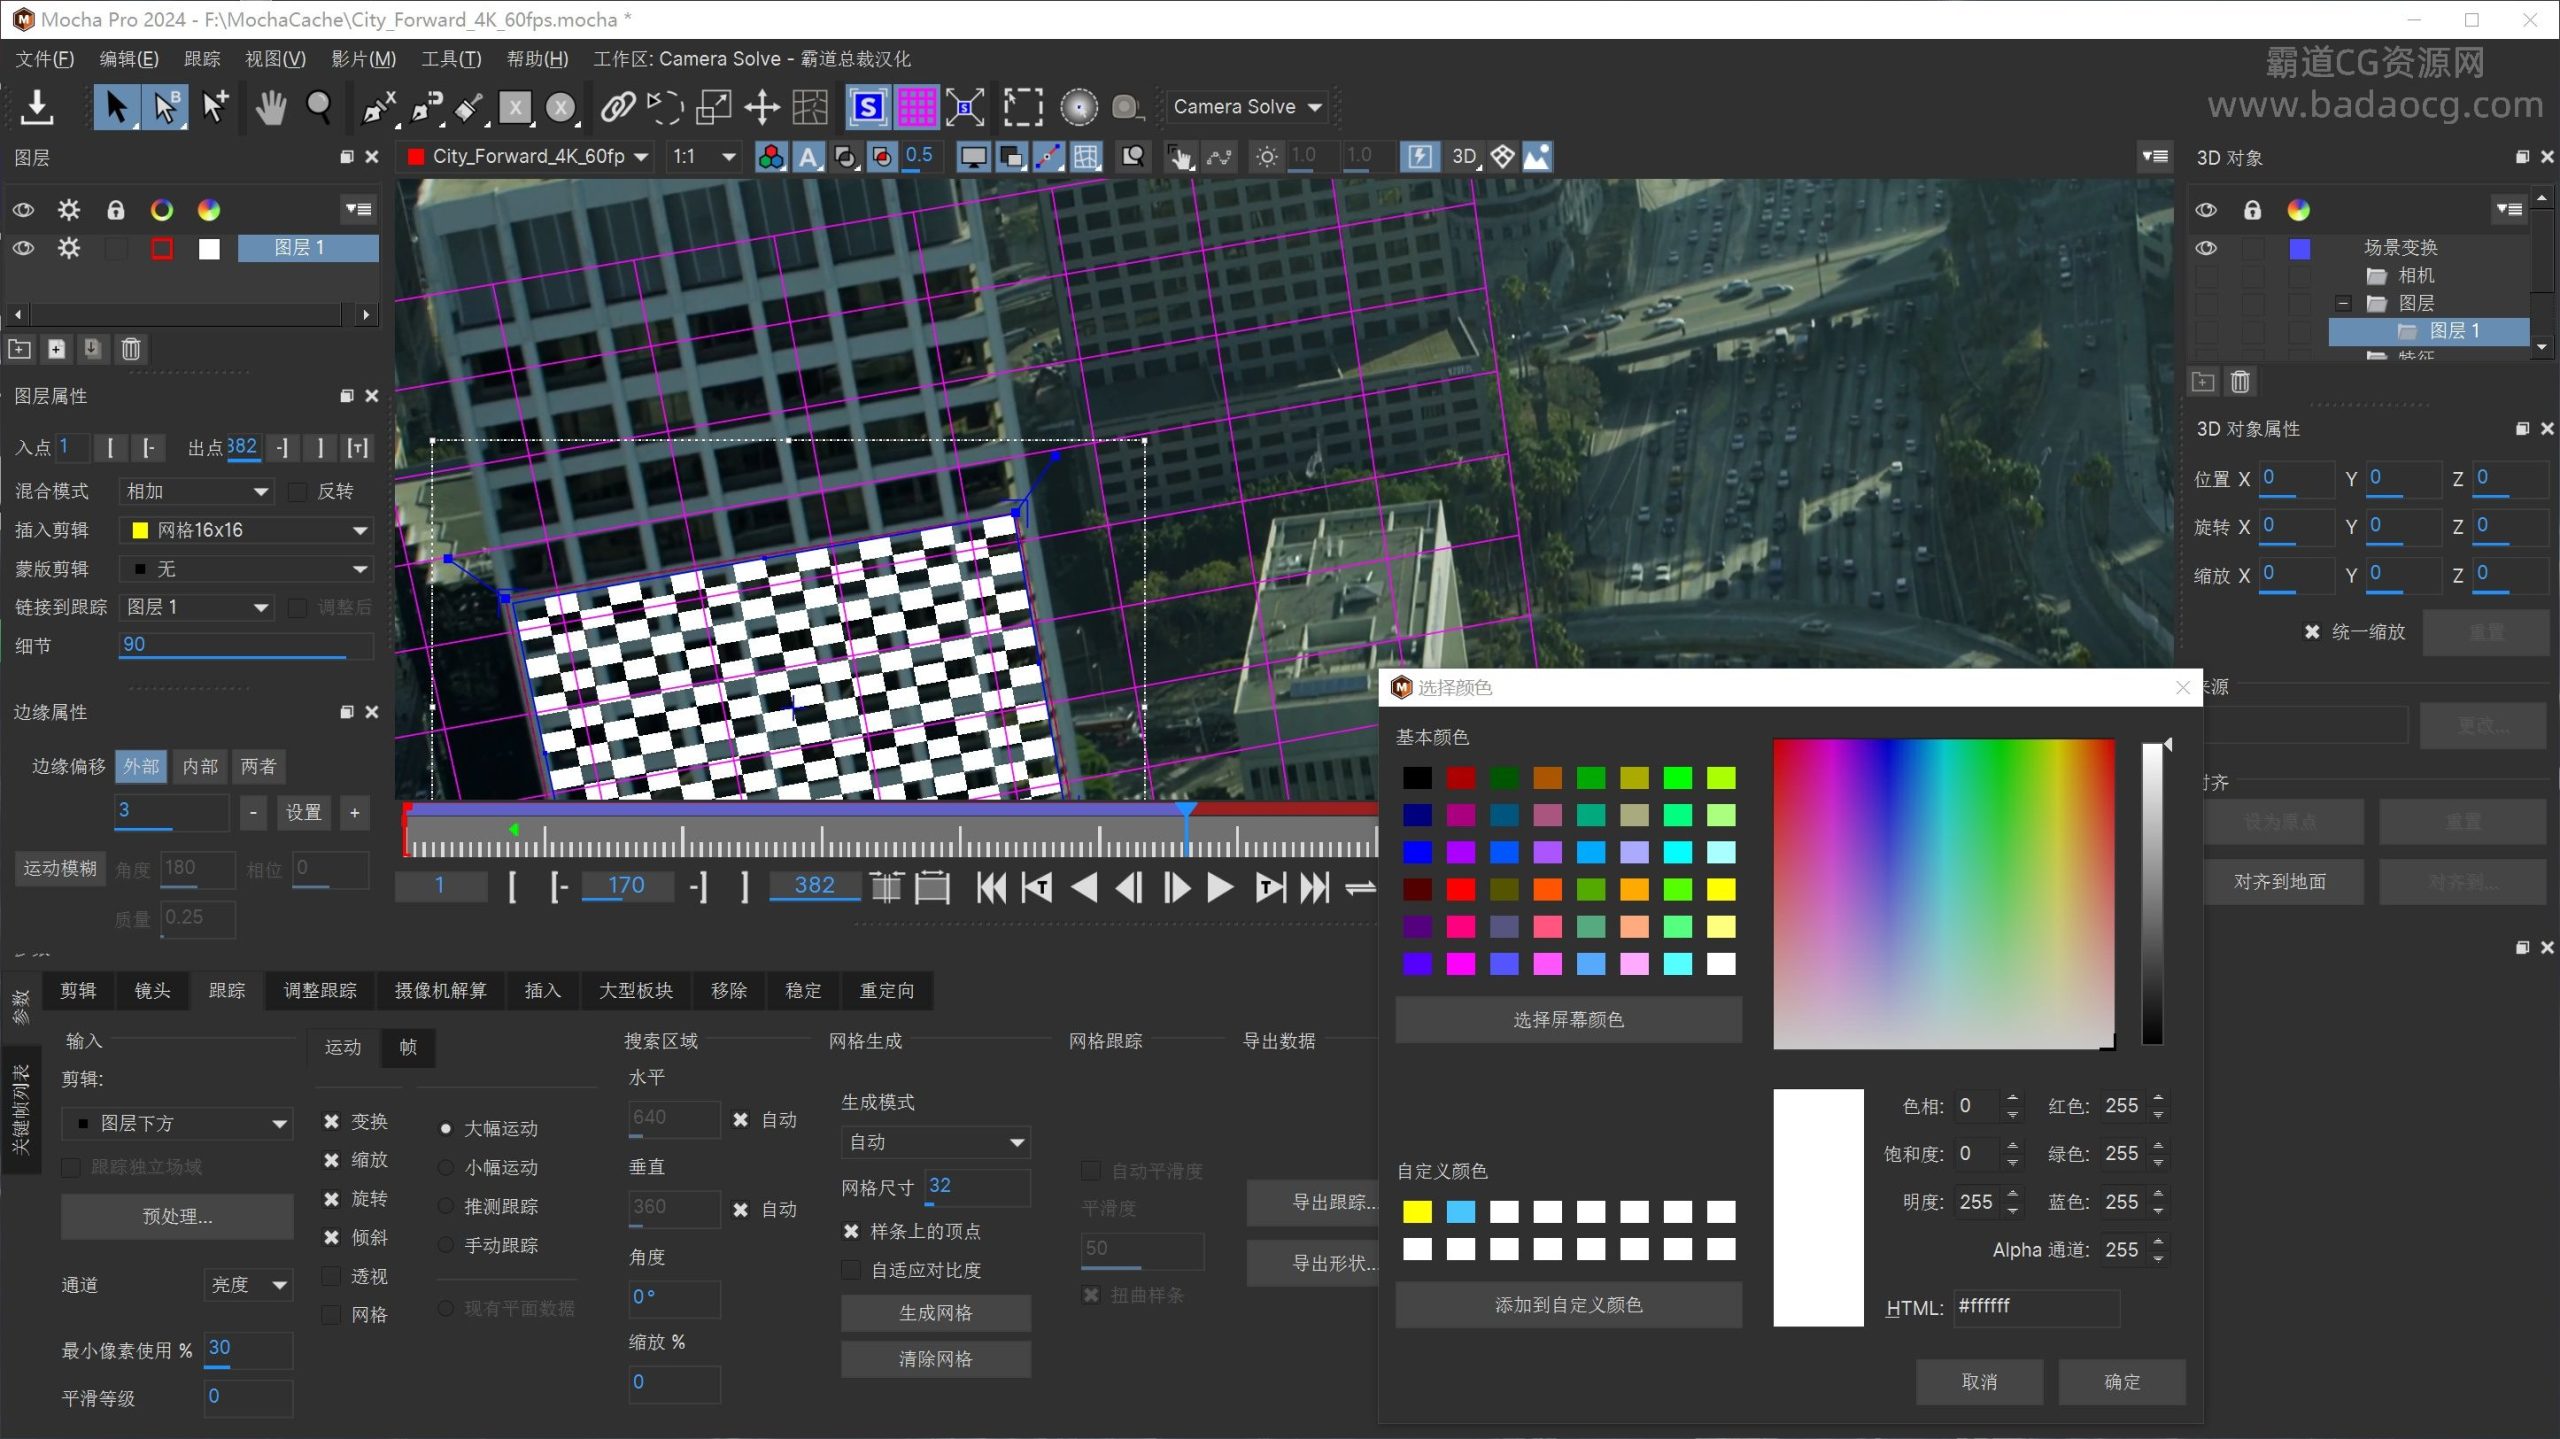Open 插入剪辑 网格16x16 dropdown
The height and width of the screenshot is (1439, 2560).
point(246,530)
